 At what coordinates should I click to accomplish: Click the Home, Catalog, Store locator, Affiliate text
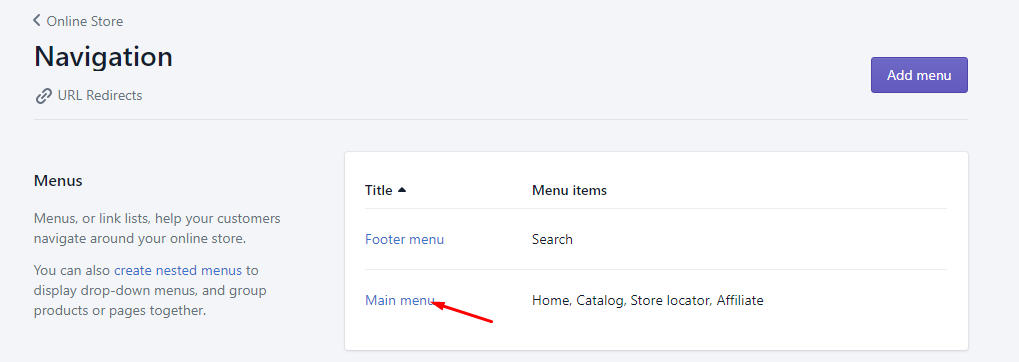(648, 300)
